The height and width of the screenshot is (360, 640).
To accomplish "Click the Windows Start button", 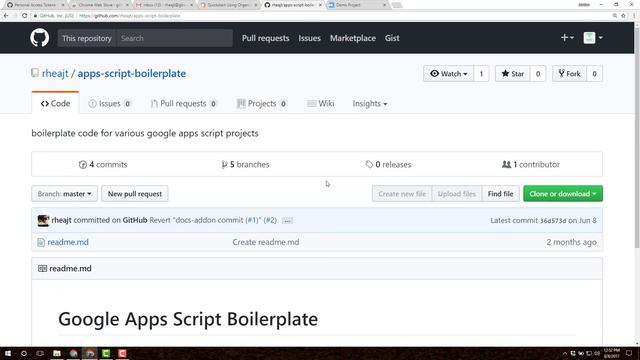I will click(8, 353).
